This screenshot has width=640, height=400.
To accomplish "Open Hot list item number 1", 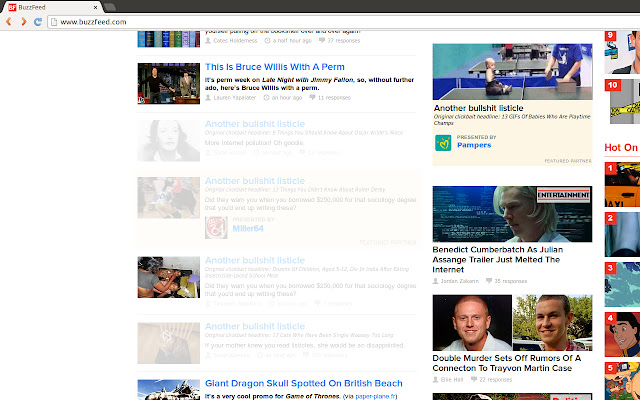I will 622,184.
